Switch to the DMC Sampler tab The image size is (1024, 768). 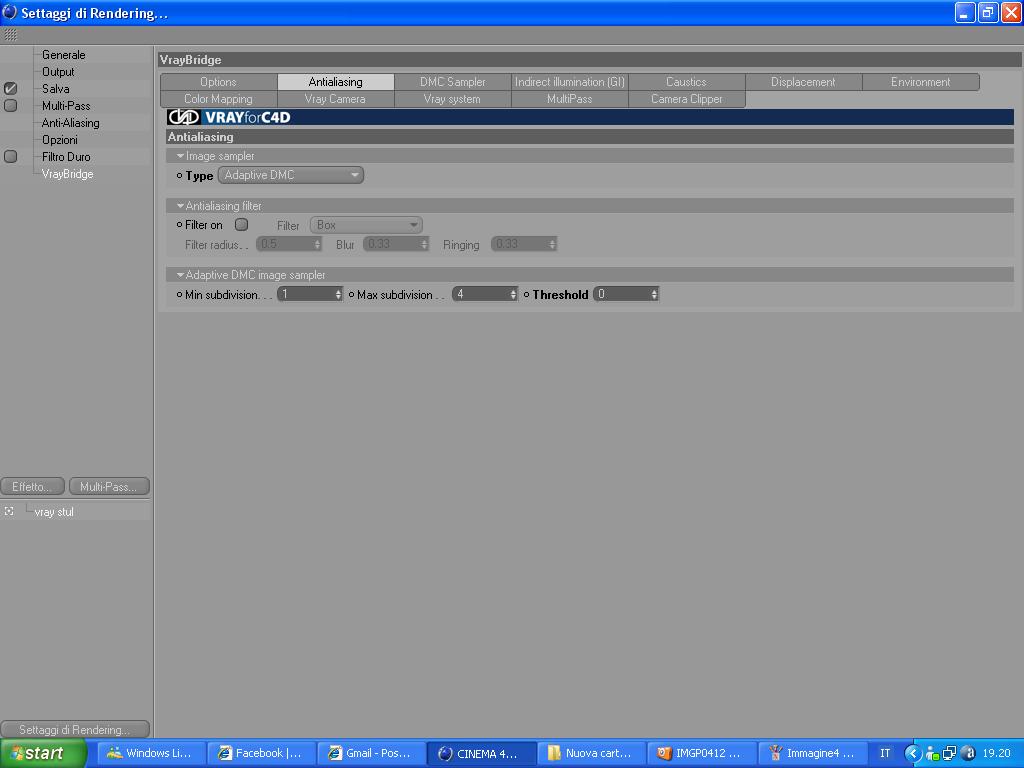[453, 82]
